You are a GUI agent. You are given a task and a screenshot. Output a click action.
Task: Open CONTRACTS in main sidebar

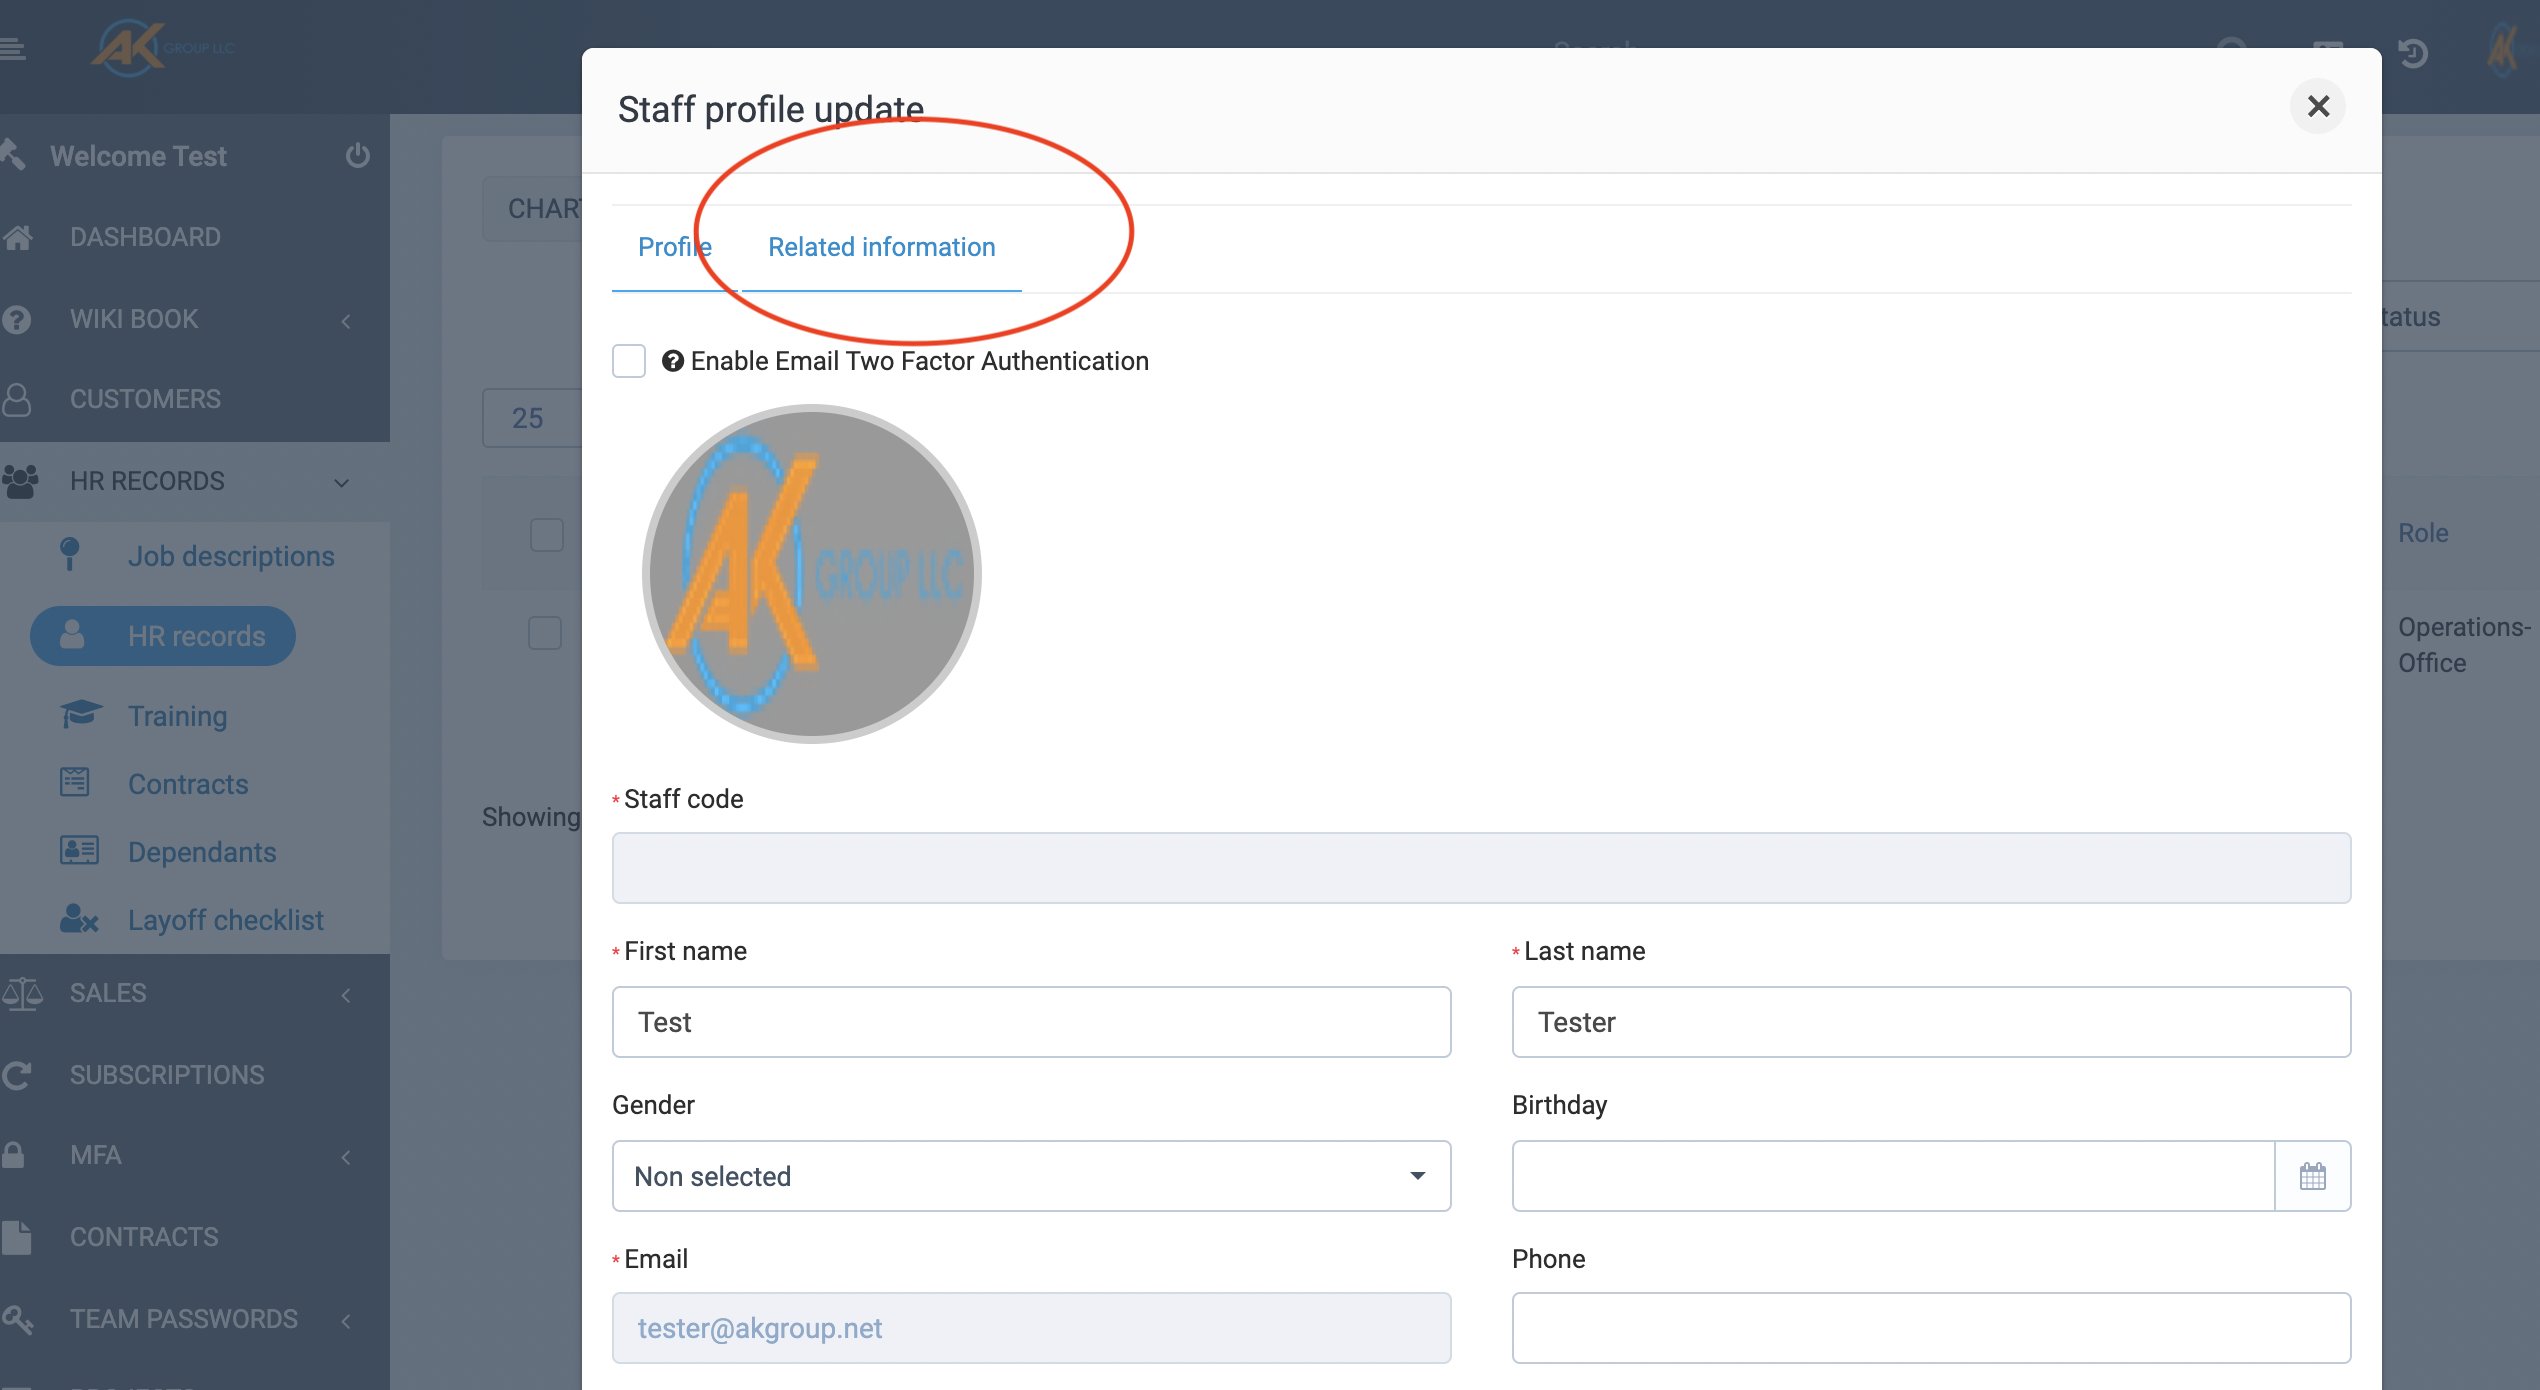pos(144,1237)
